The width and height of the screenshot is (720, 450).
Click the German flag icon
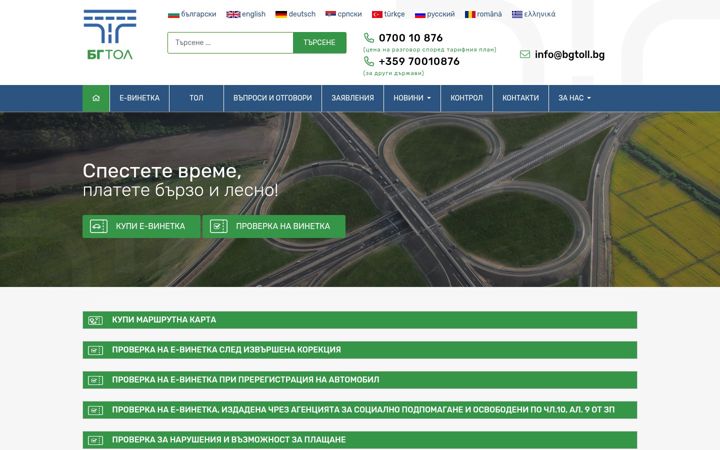click(281, 15)
